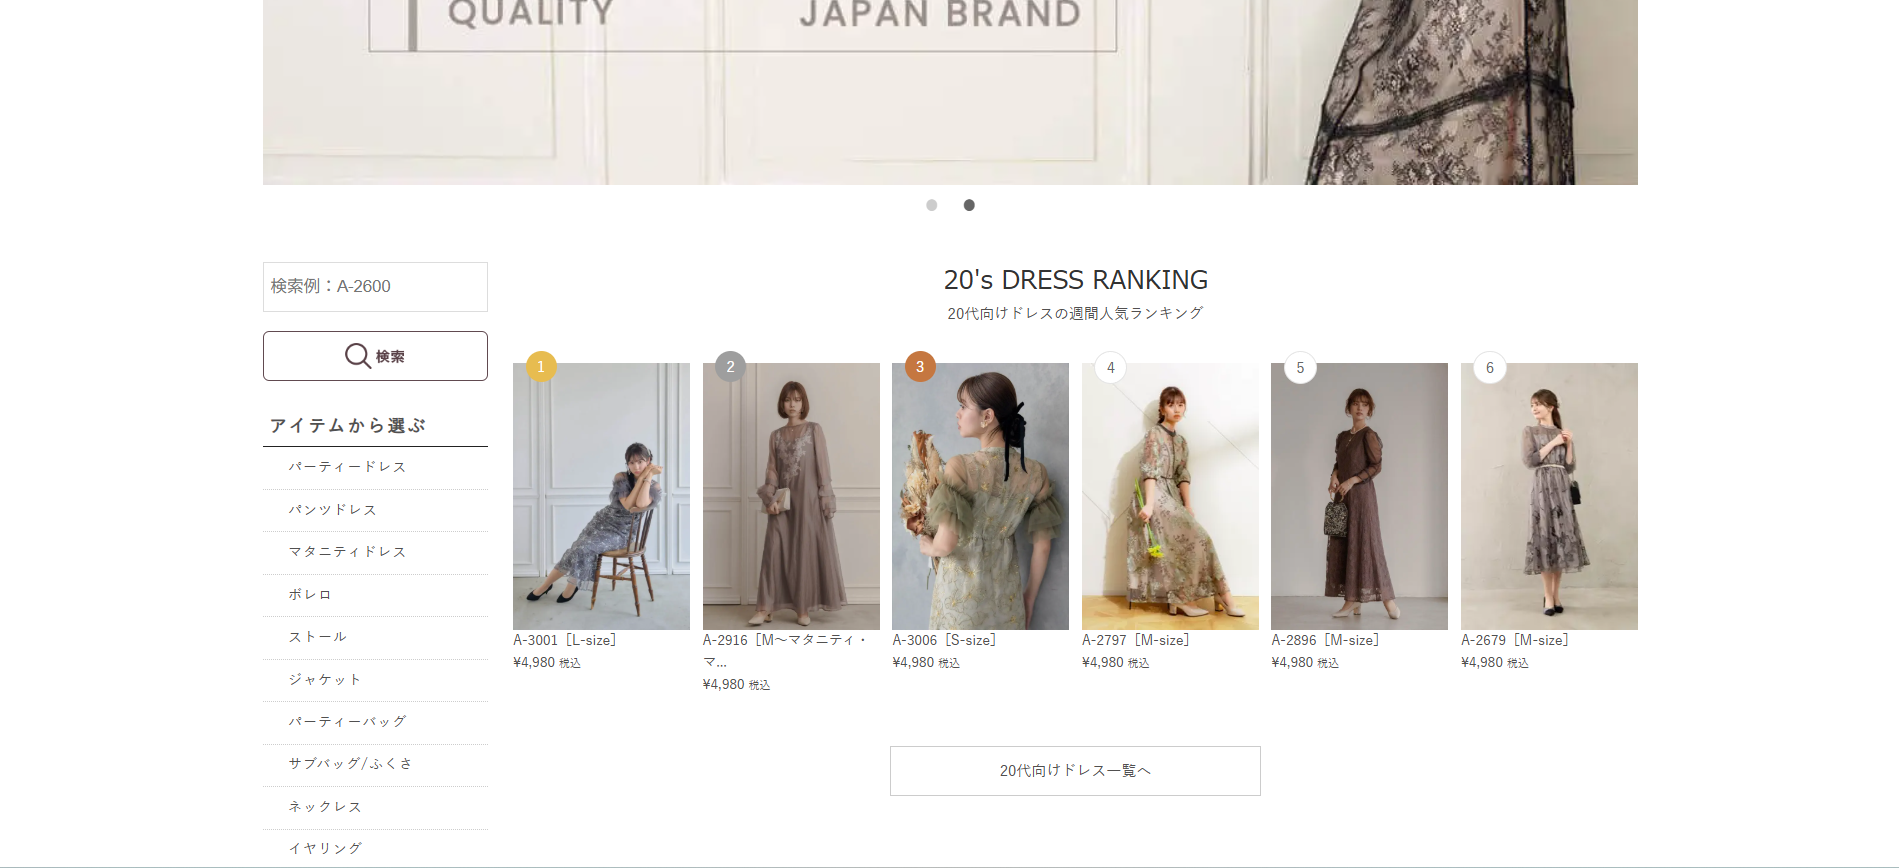Select ボレロ from item list
This screenshot has width=1899, height=868.
(310, 595)
